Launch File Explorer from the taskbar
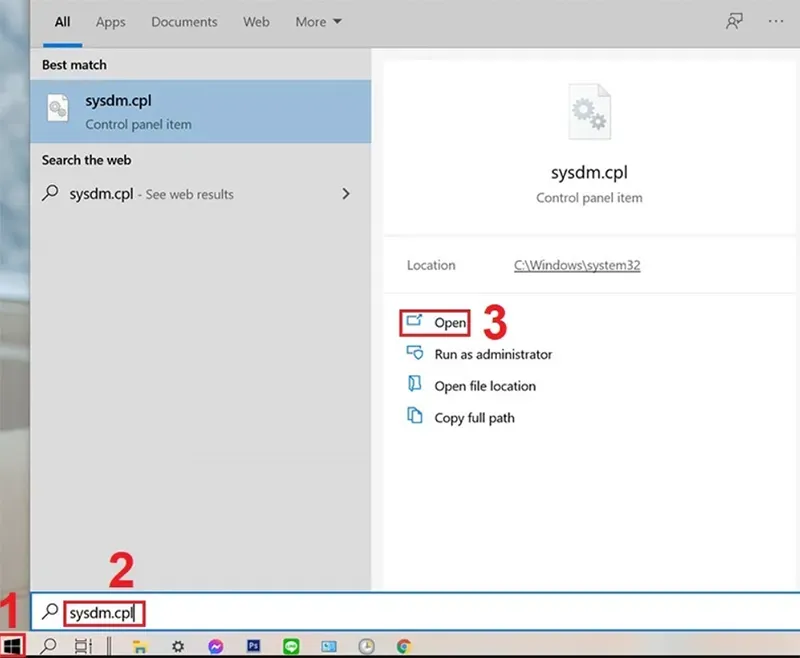The height and width of the screenshot is (658, 800). [139, 646]
